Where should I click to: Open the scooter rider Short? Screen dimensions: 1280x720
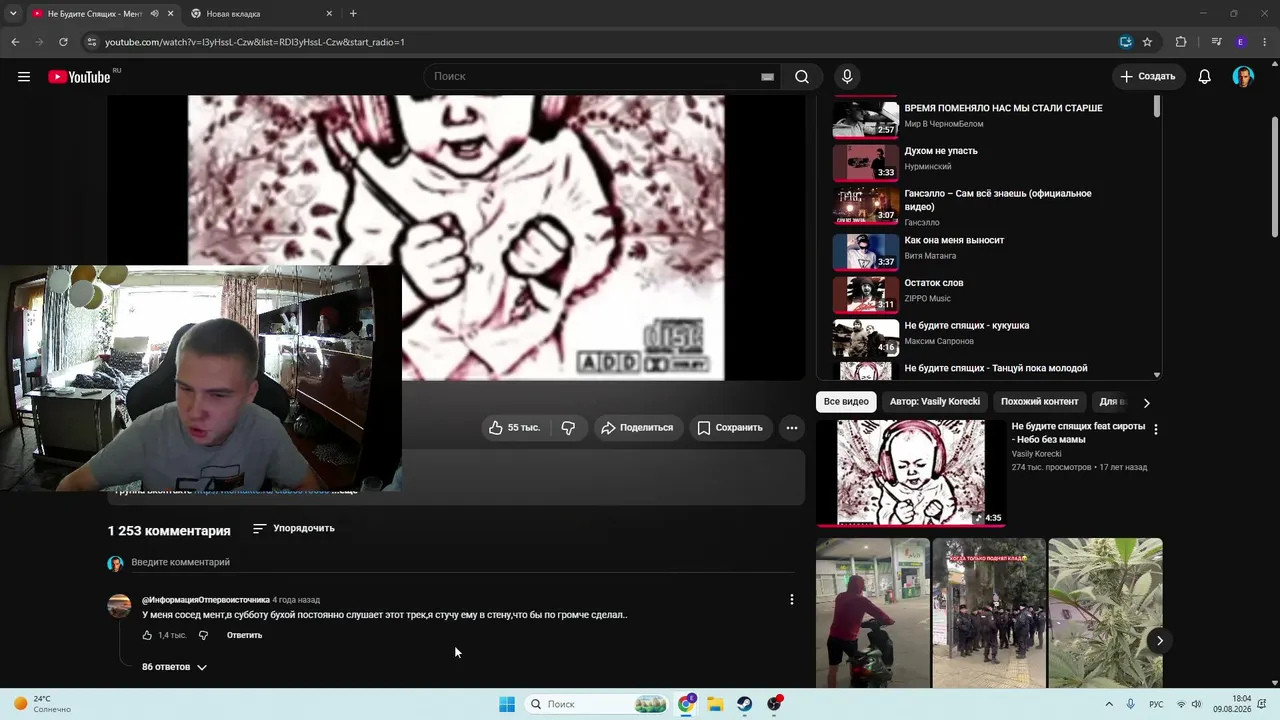coord(873,613)
